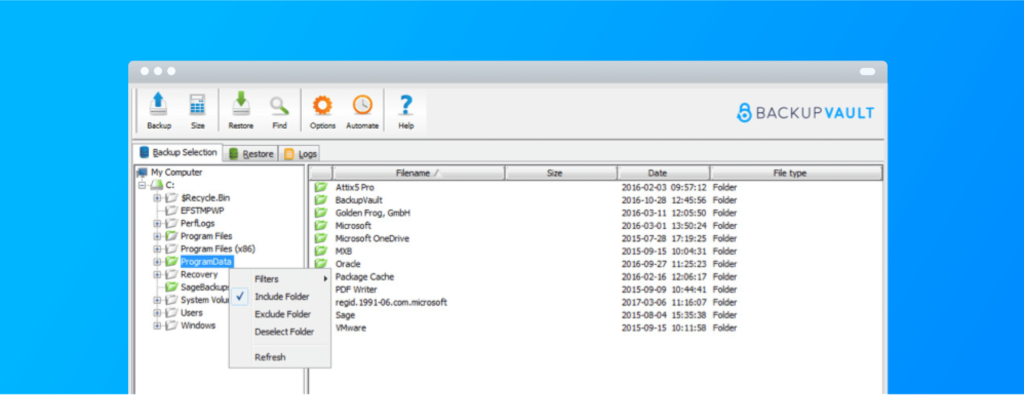Open the Automate clock icon
1024x395 pixels.
[x=362, y=111]
